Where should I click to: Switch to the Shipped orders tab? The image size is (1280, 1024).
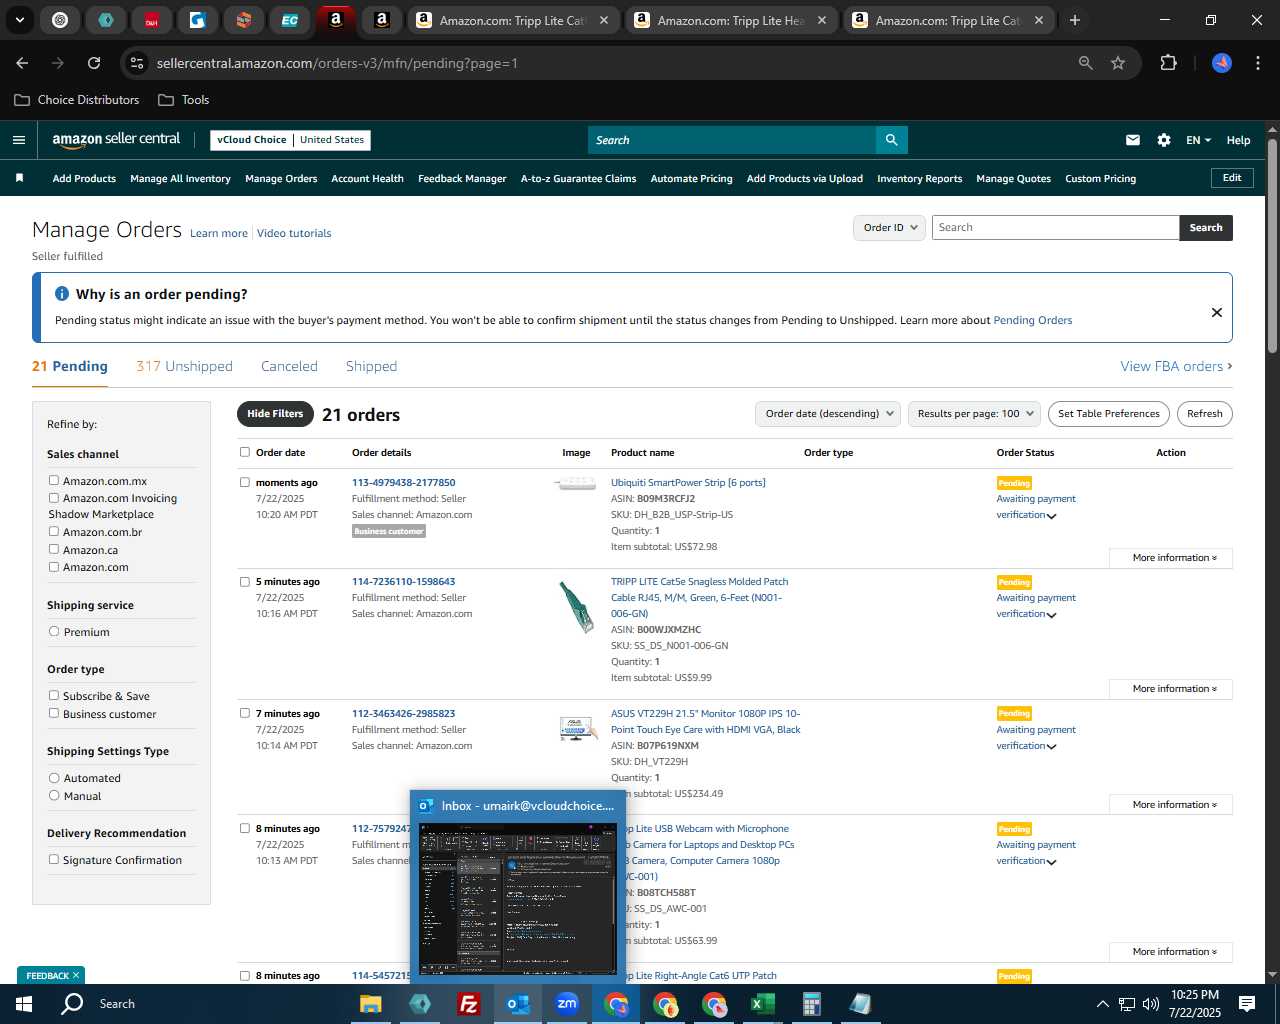(x=371, y=366)
